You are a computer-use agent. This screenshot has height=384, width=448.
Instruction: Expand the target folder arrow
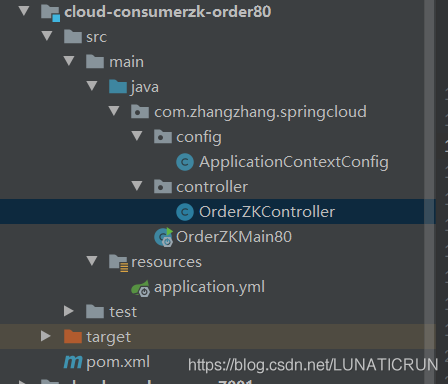(x=46, y=336)
